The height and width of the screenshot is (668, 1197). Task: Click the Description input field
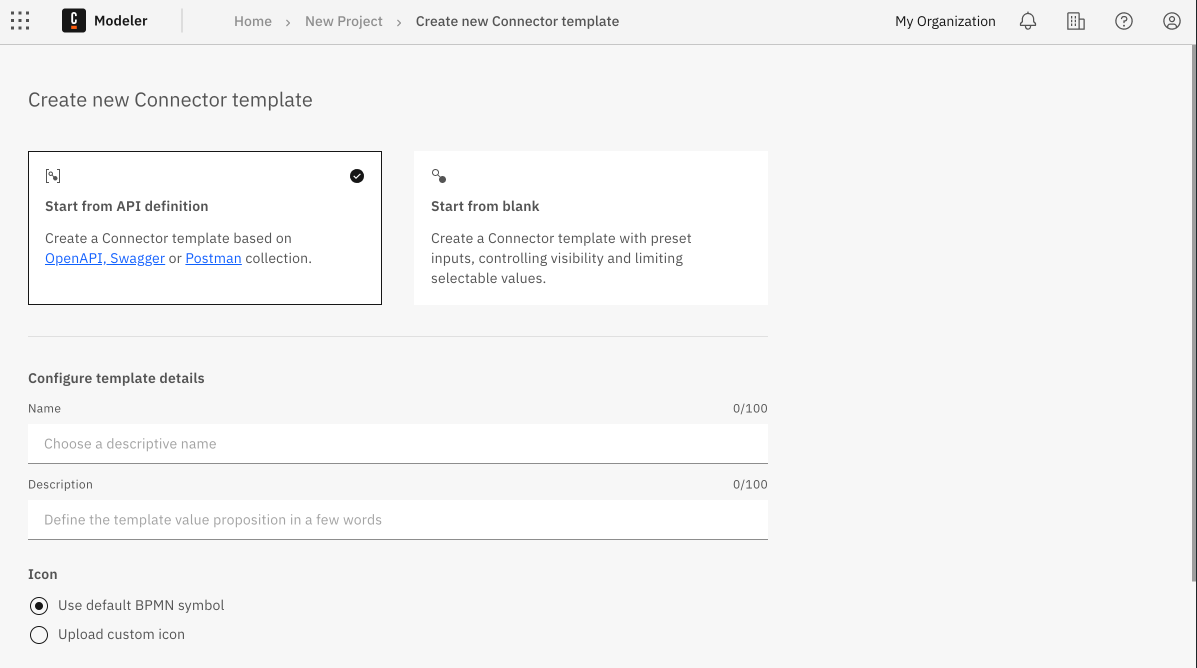click(x=397, y=519)
